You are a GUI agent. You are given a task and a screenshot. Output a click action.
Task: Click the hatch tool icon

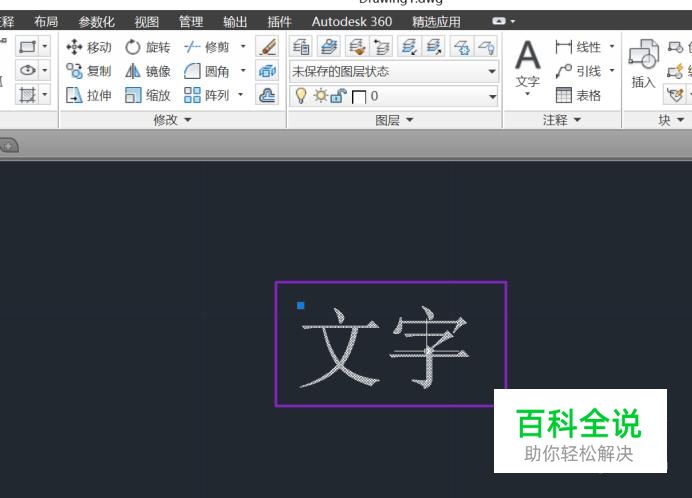tap(27, 94)
